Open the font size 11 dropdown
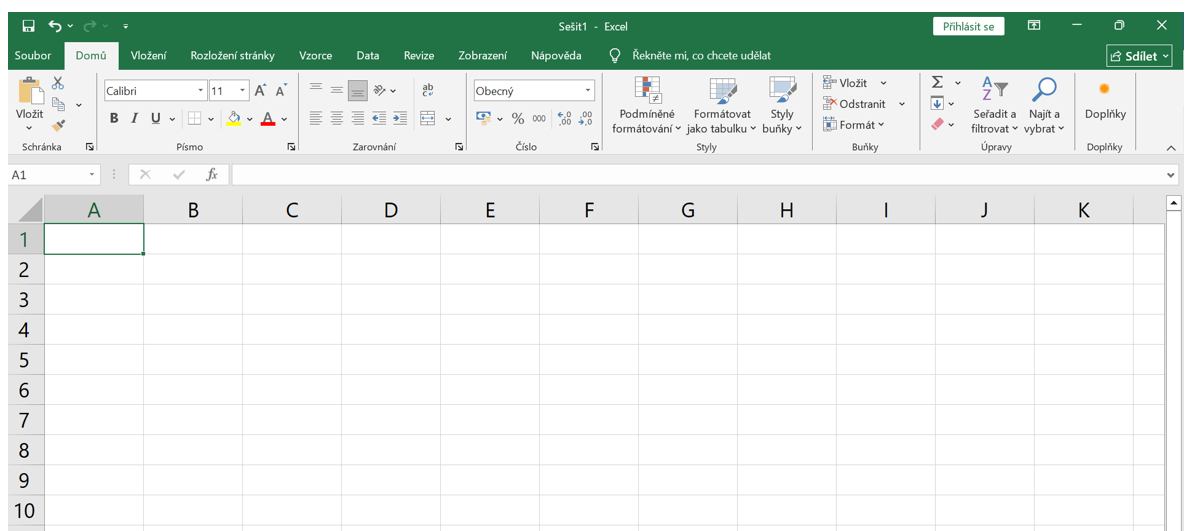This screenshot has height=531, width=1195. click(x=242, y=91)
